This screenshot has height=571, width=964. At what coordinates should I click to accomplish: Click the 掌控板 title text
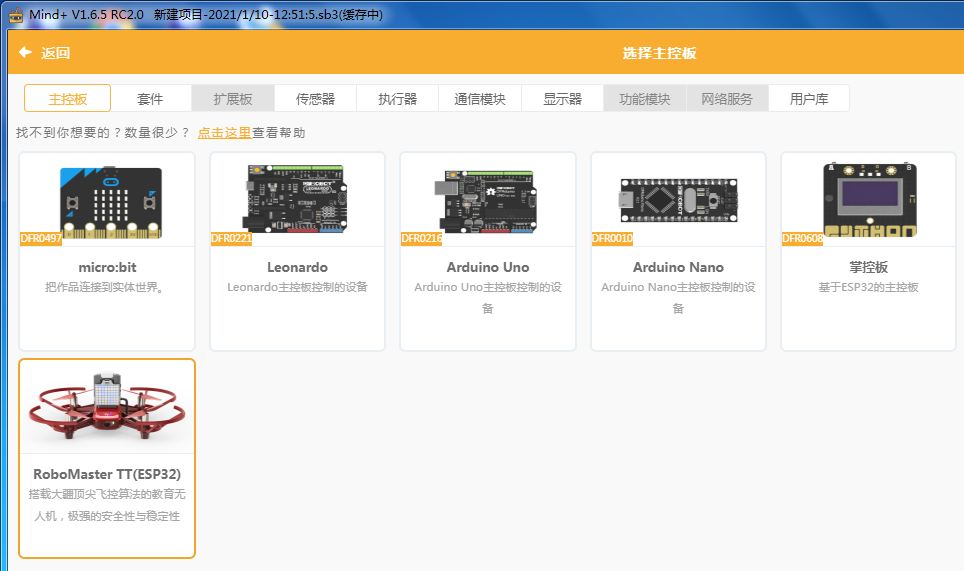point(869,267)
